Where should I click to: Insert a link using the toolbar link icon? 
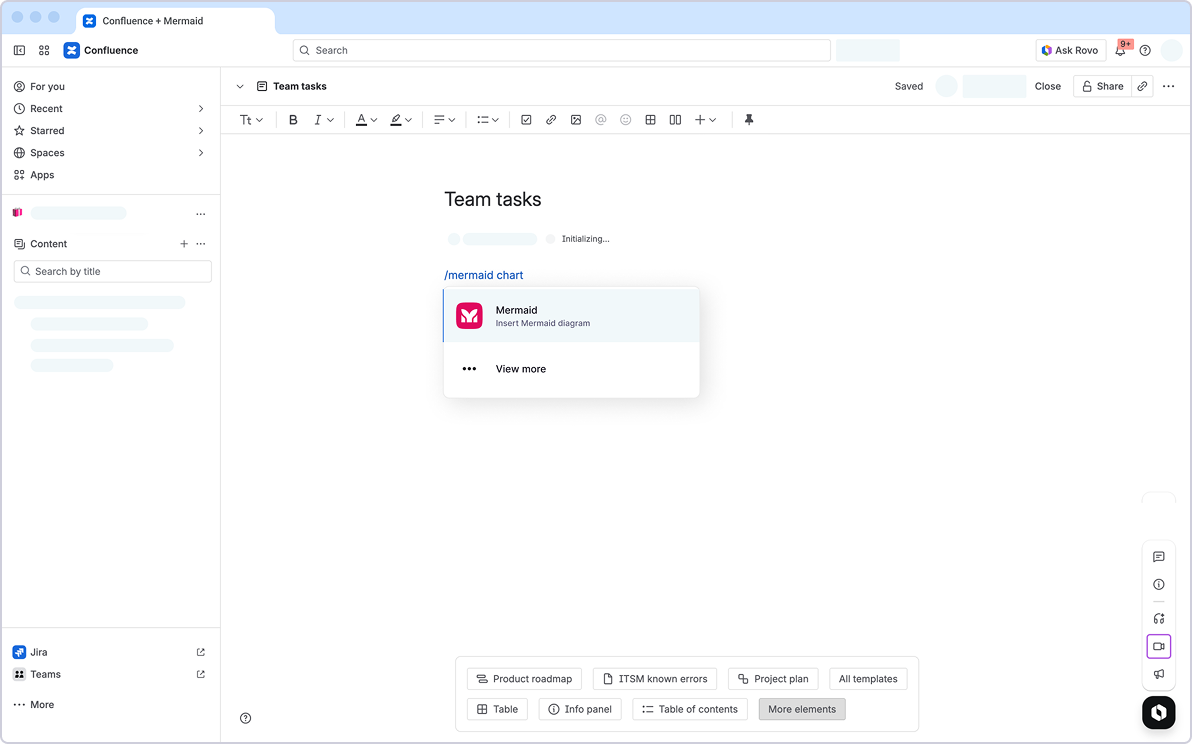(x=551, y=120)
